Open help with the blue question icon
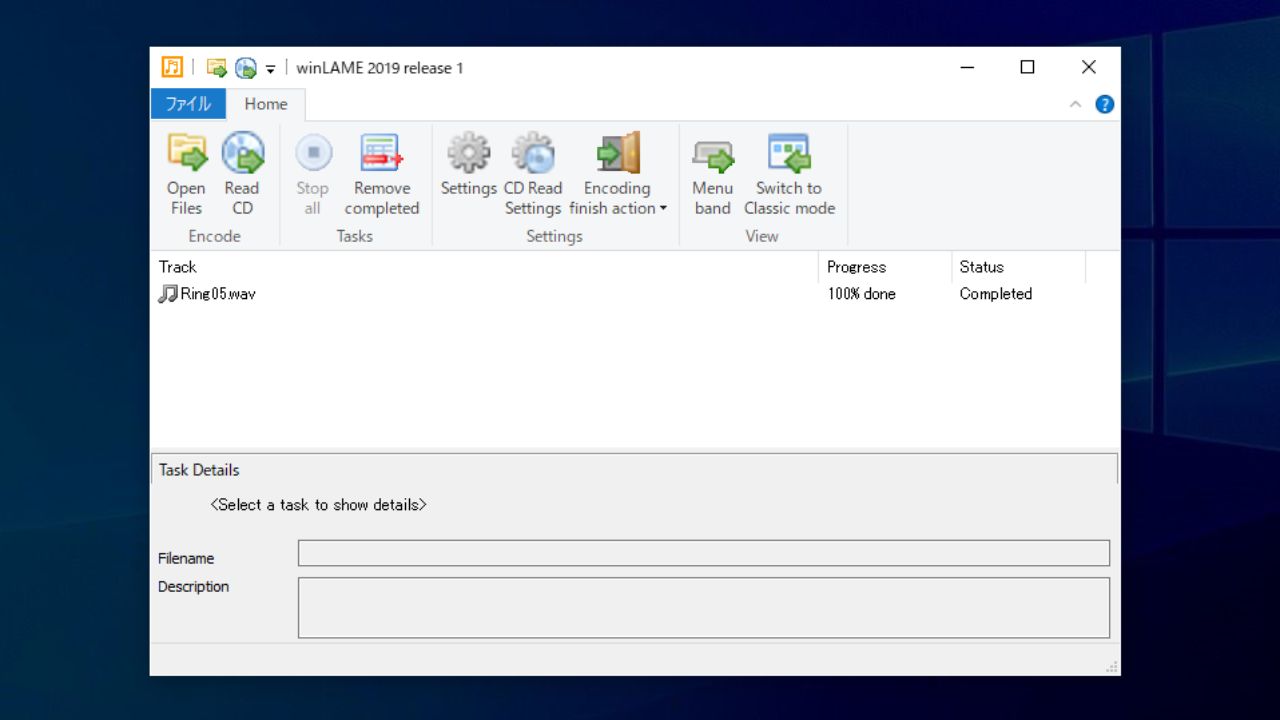Viewport: 1280px width, 720px height. click(x=1105, y=104)
